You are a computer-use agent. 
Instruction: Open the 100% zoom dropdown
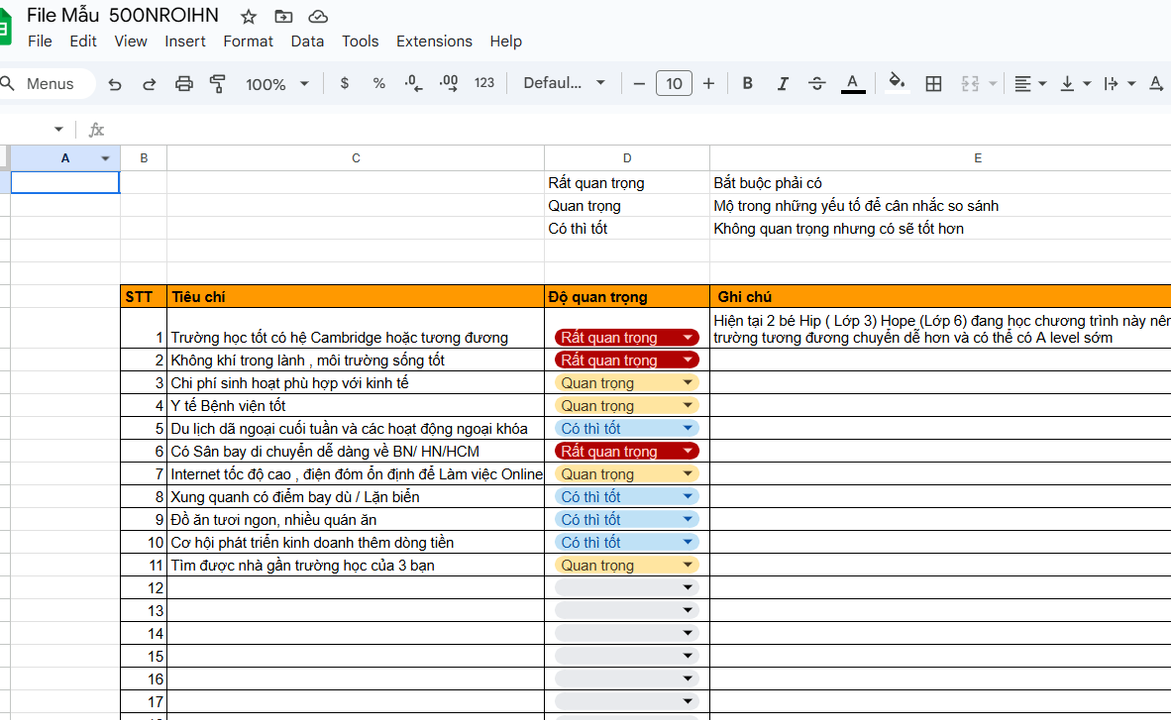(277, 84)
